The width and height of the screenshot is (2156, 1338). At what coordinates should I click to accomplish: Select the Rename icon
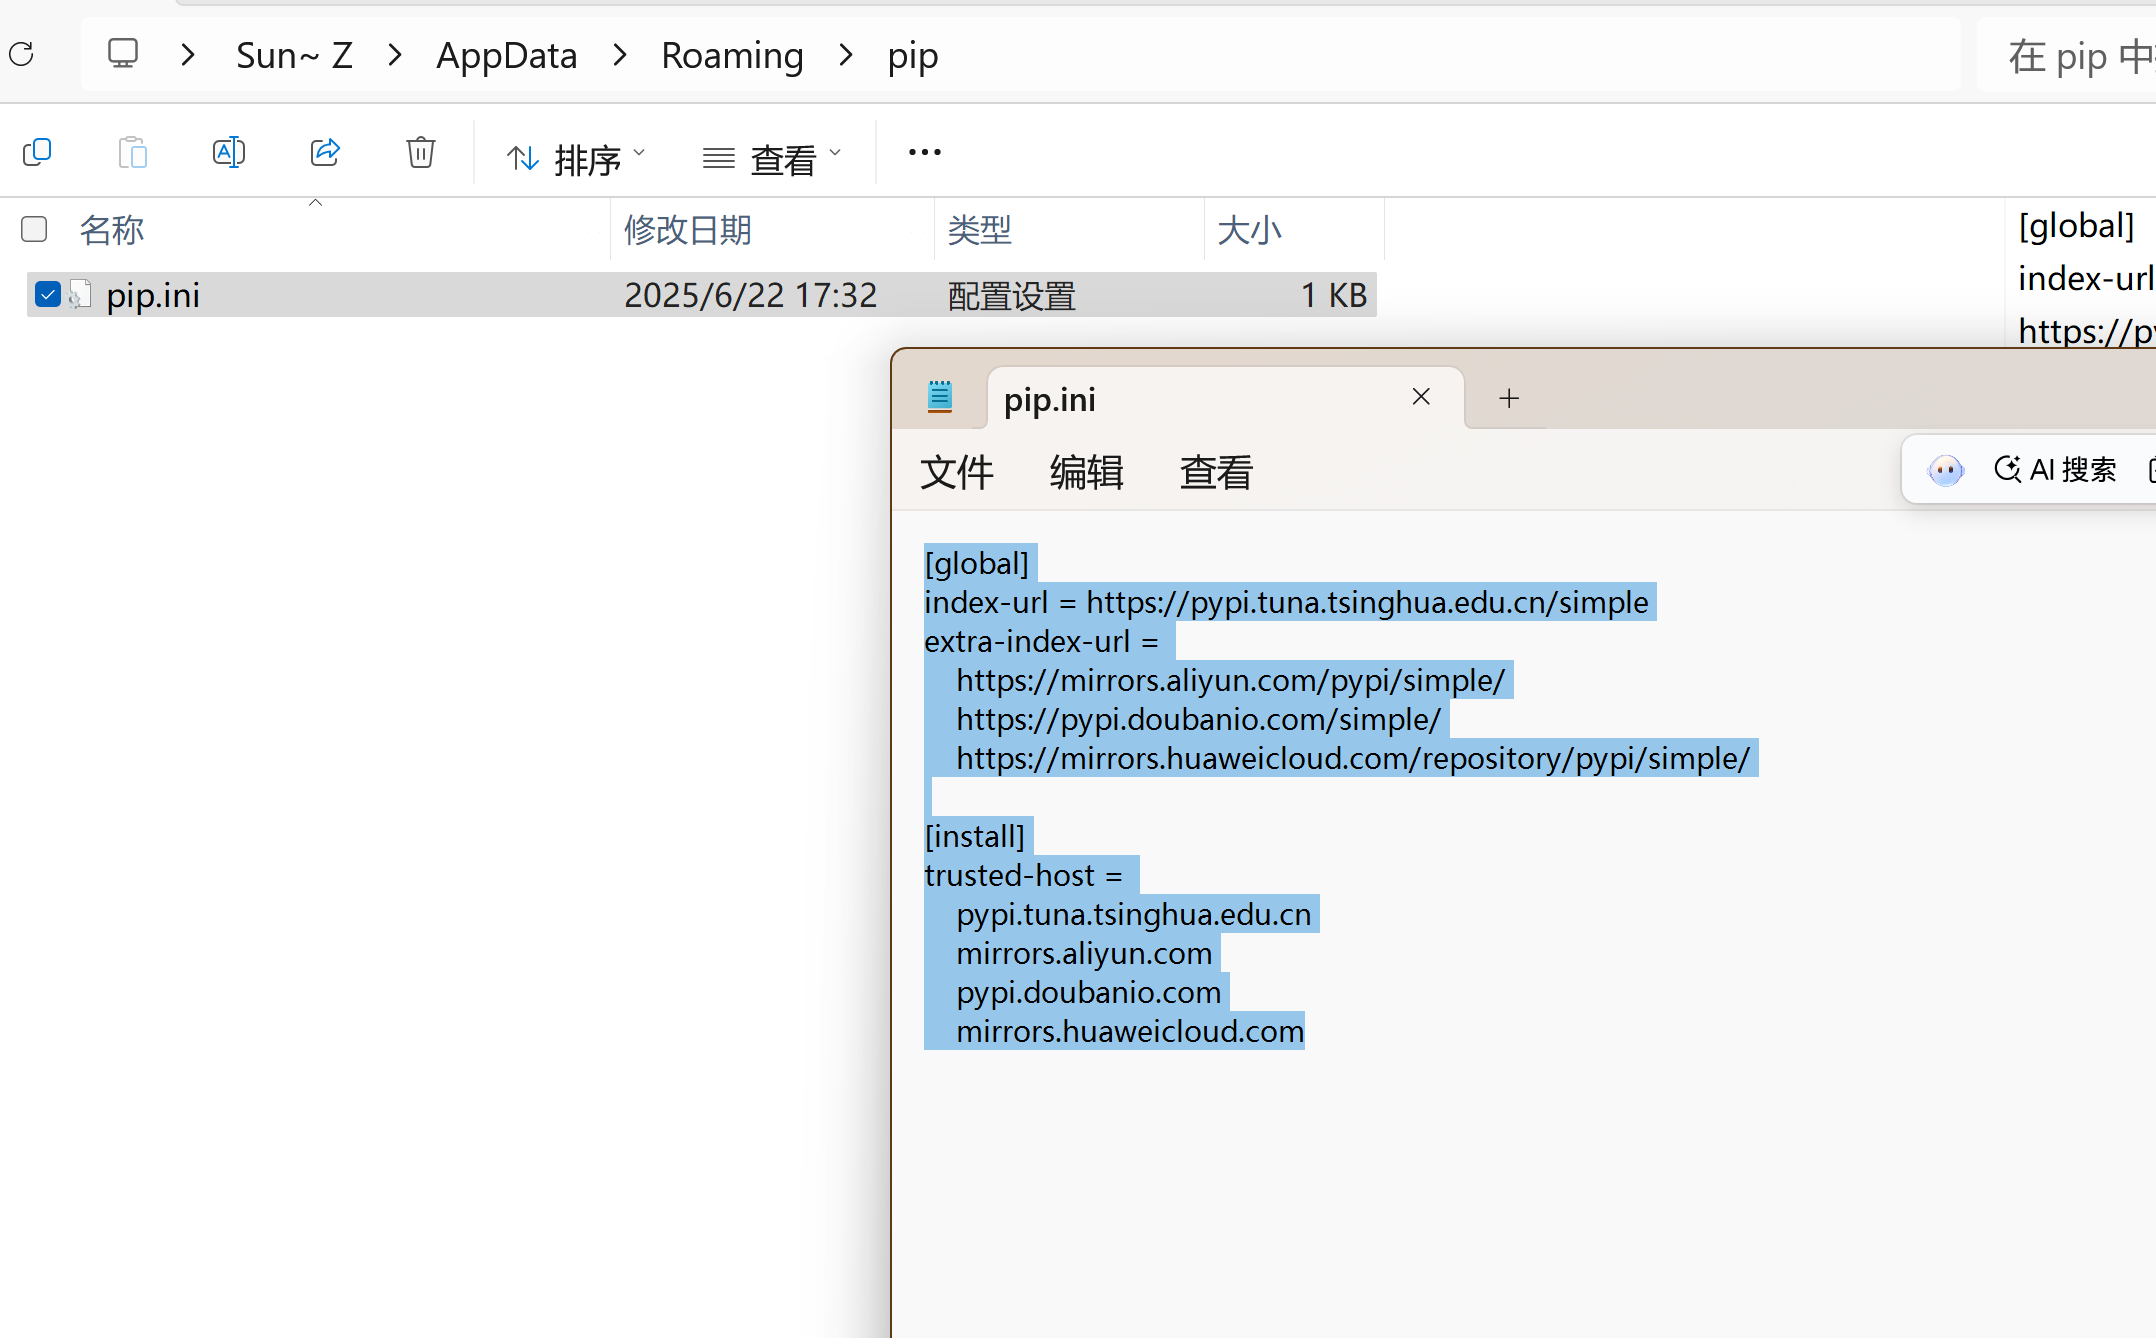coord(229,151)
